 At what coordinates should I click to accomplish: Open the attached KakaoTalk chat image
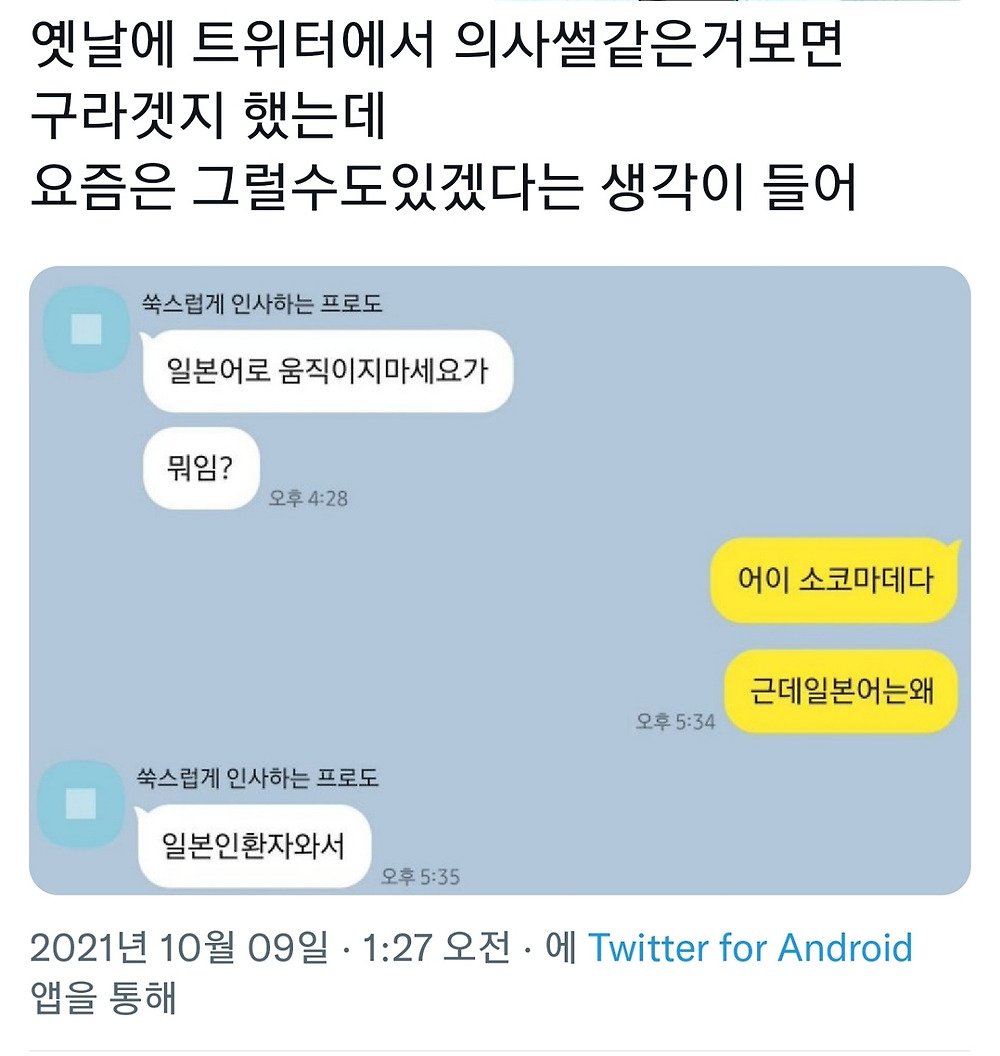click(x=500, y=580)
